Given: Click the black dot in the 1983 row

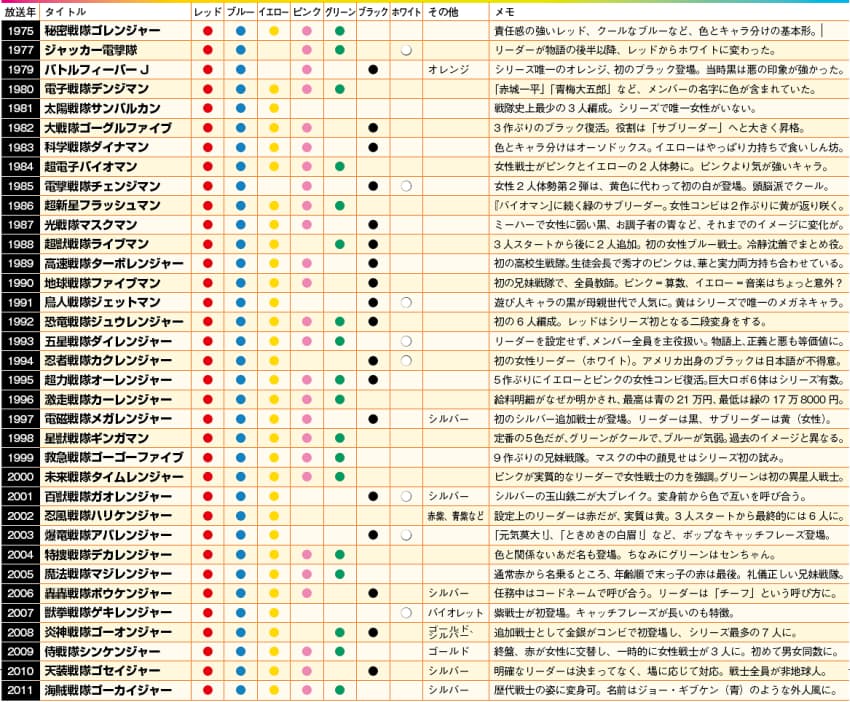Looking at the screenshot, I should pyautogui.click(x=373, y=147).
